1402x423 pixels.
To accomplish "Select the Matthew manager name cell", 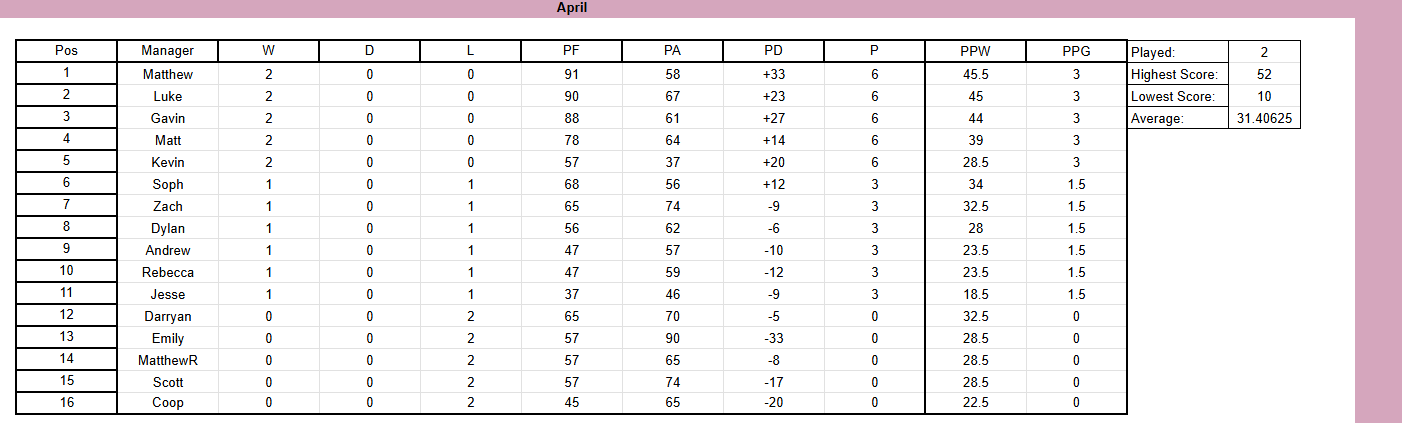I will 167,74.
